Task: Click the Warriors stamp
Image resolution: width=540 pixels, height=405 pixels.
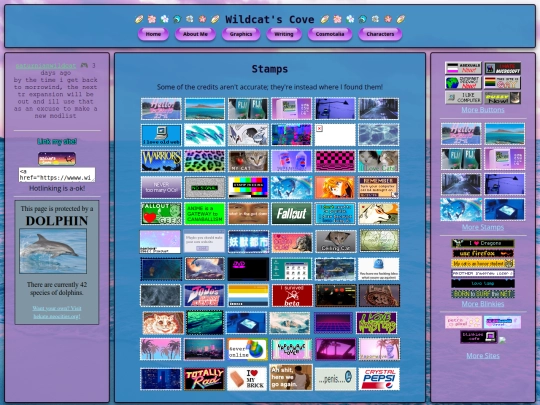Action: pos(161,161)
